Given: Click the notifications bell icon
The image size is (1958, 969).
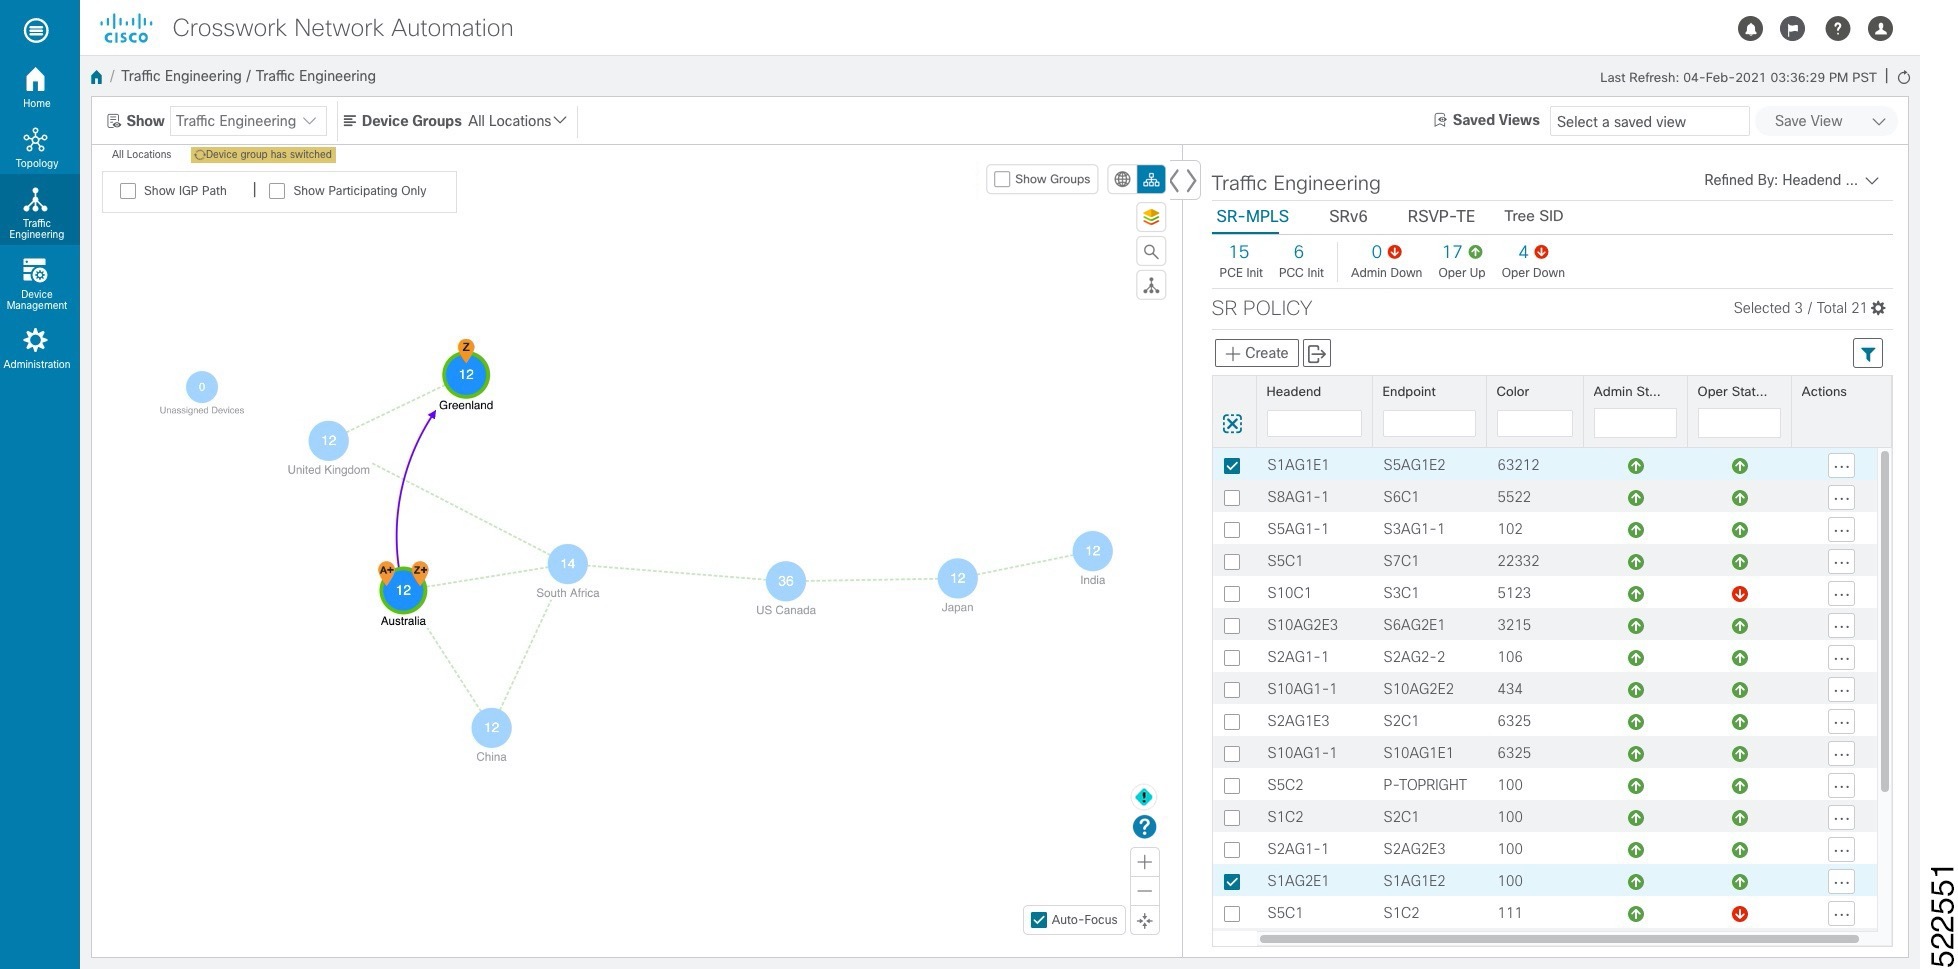Looking at the screenshot, I should click(1750, 29).
